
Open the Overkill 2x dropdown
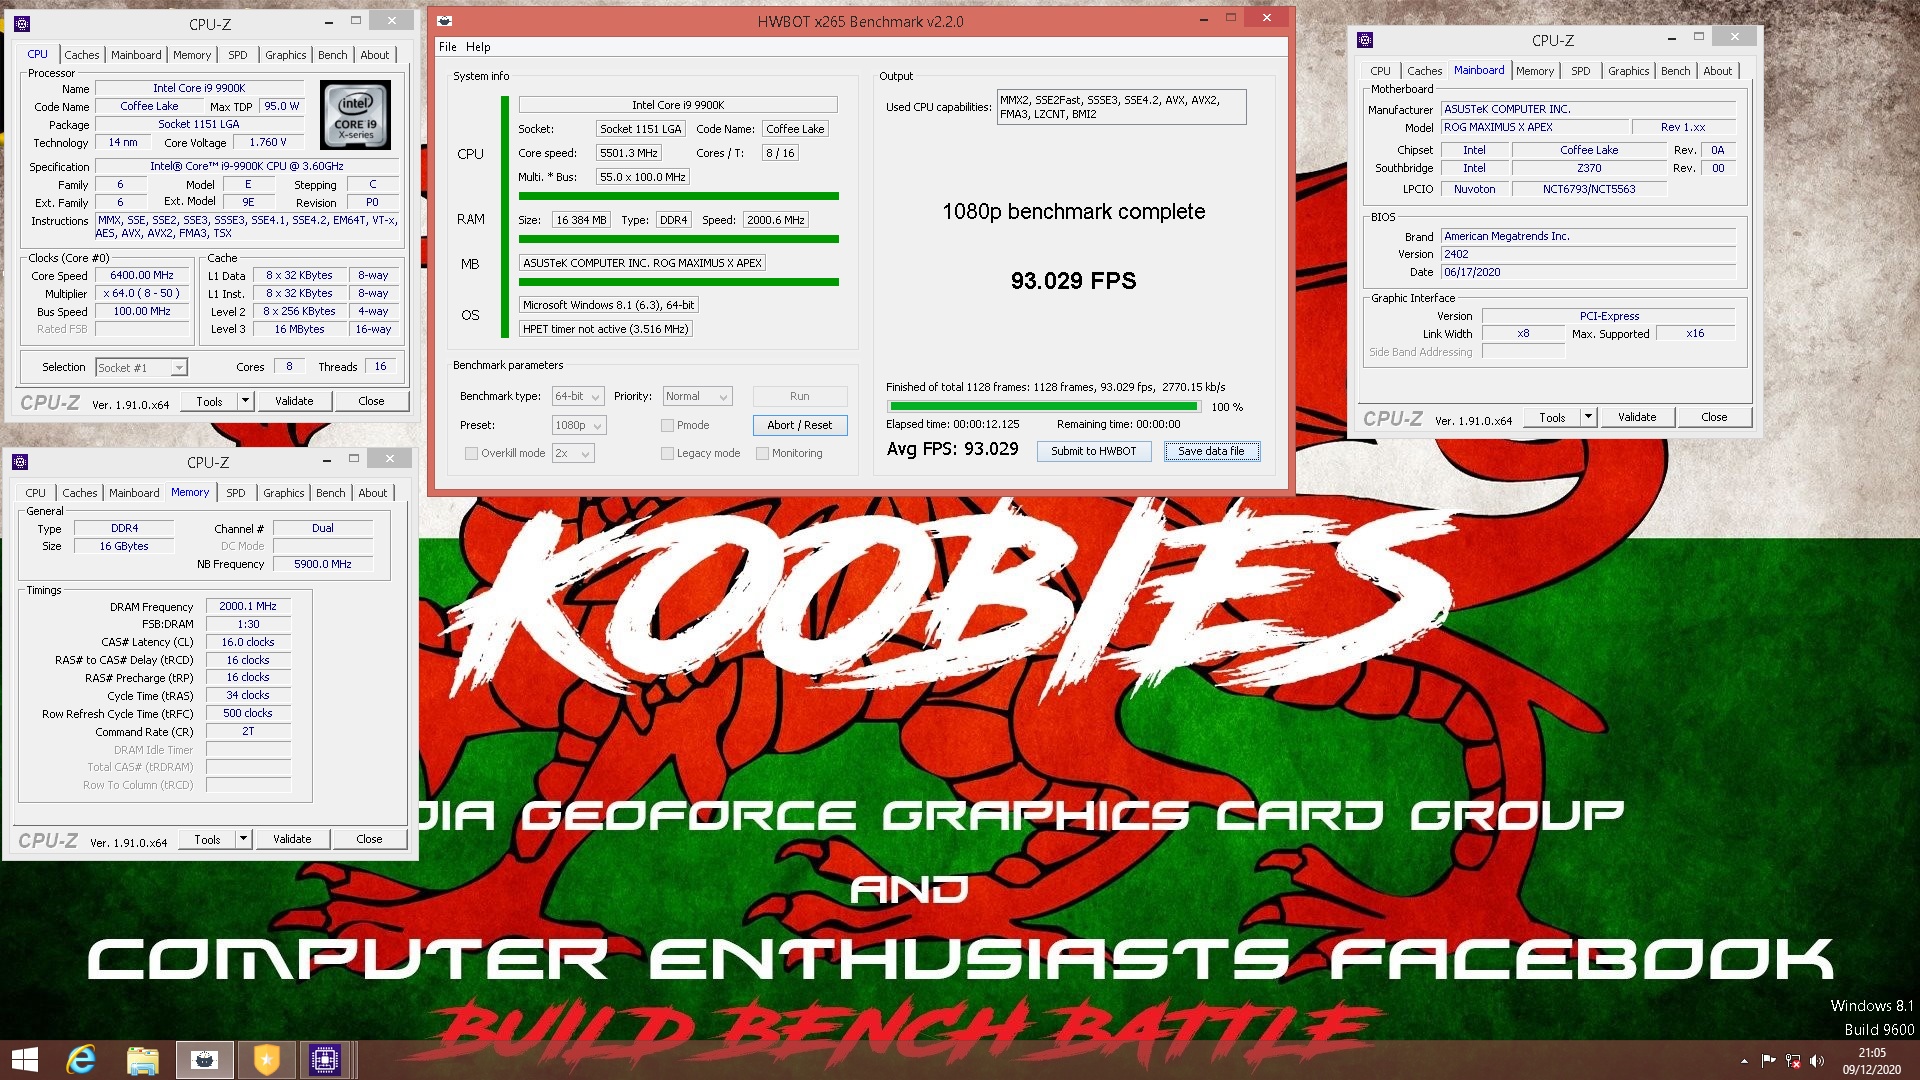pyautogui.click(x=573, y=453)
